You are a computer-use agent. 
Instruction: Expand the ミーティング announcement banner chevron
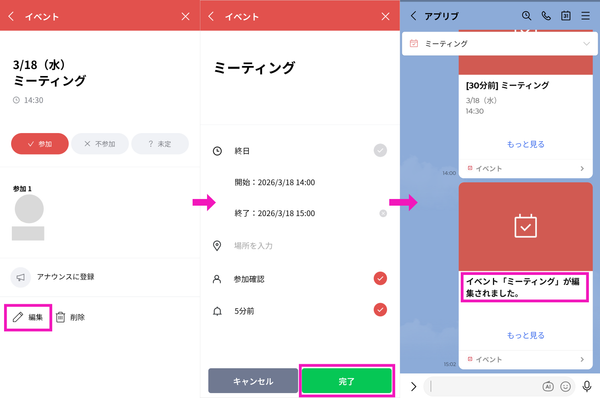tap(586, 44)
